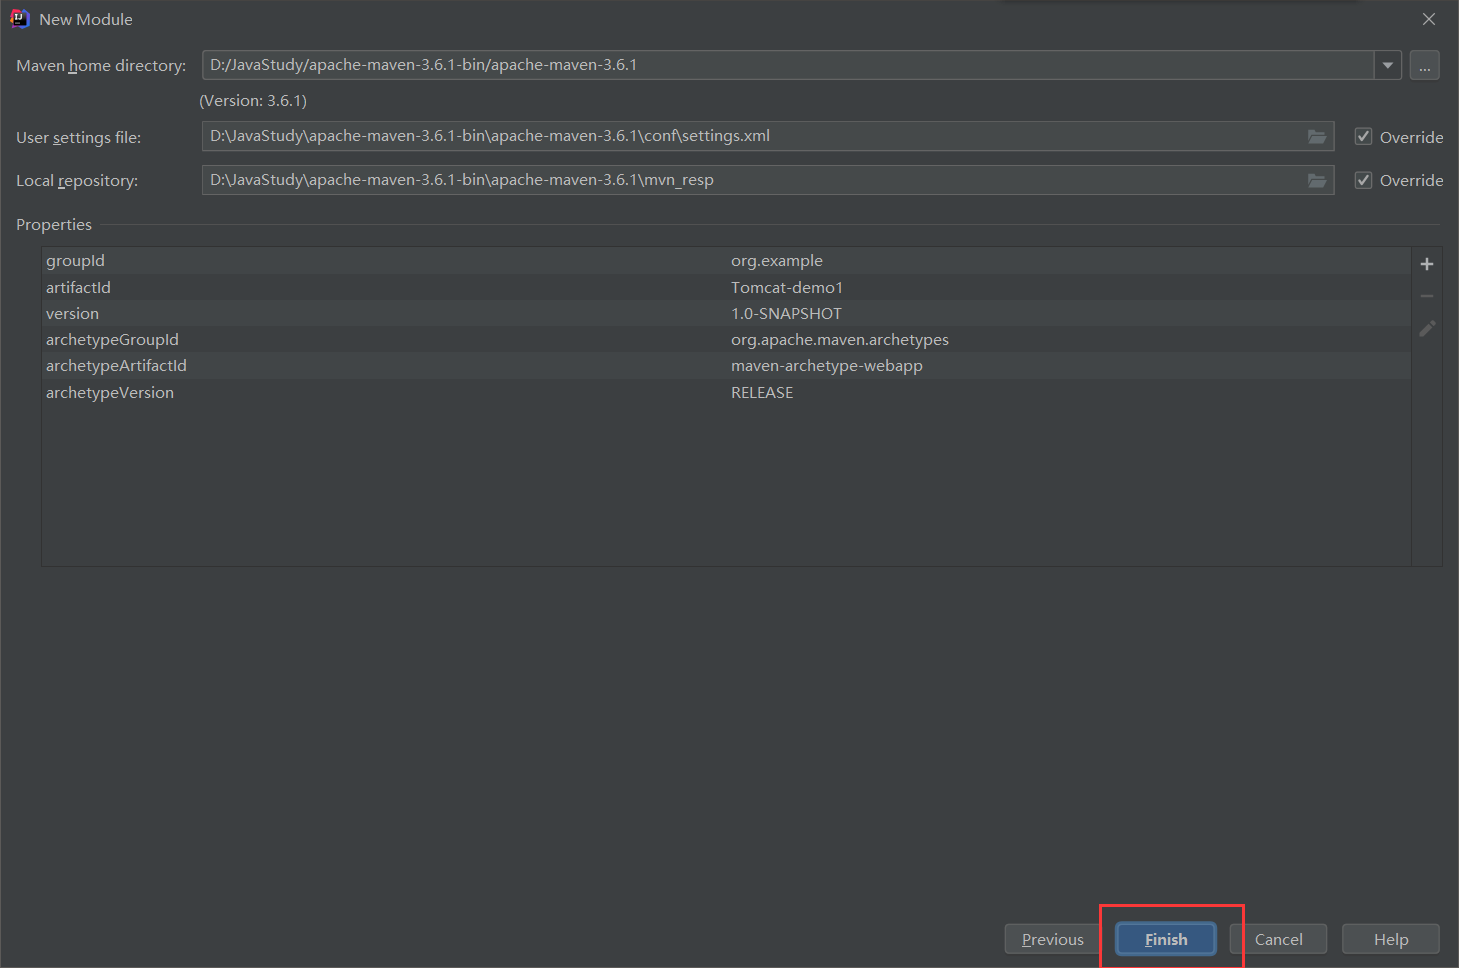
Task: Click the Properties section heading
Action: (x=54, y=225)
